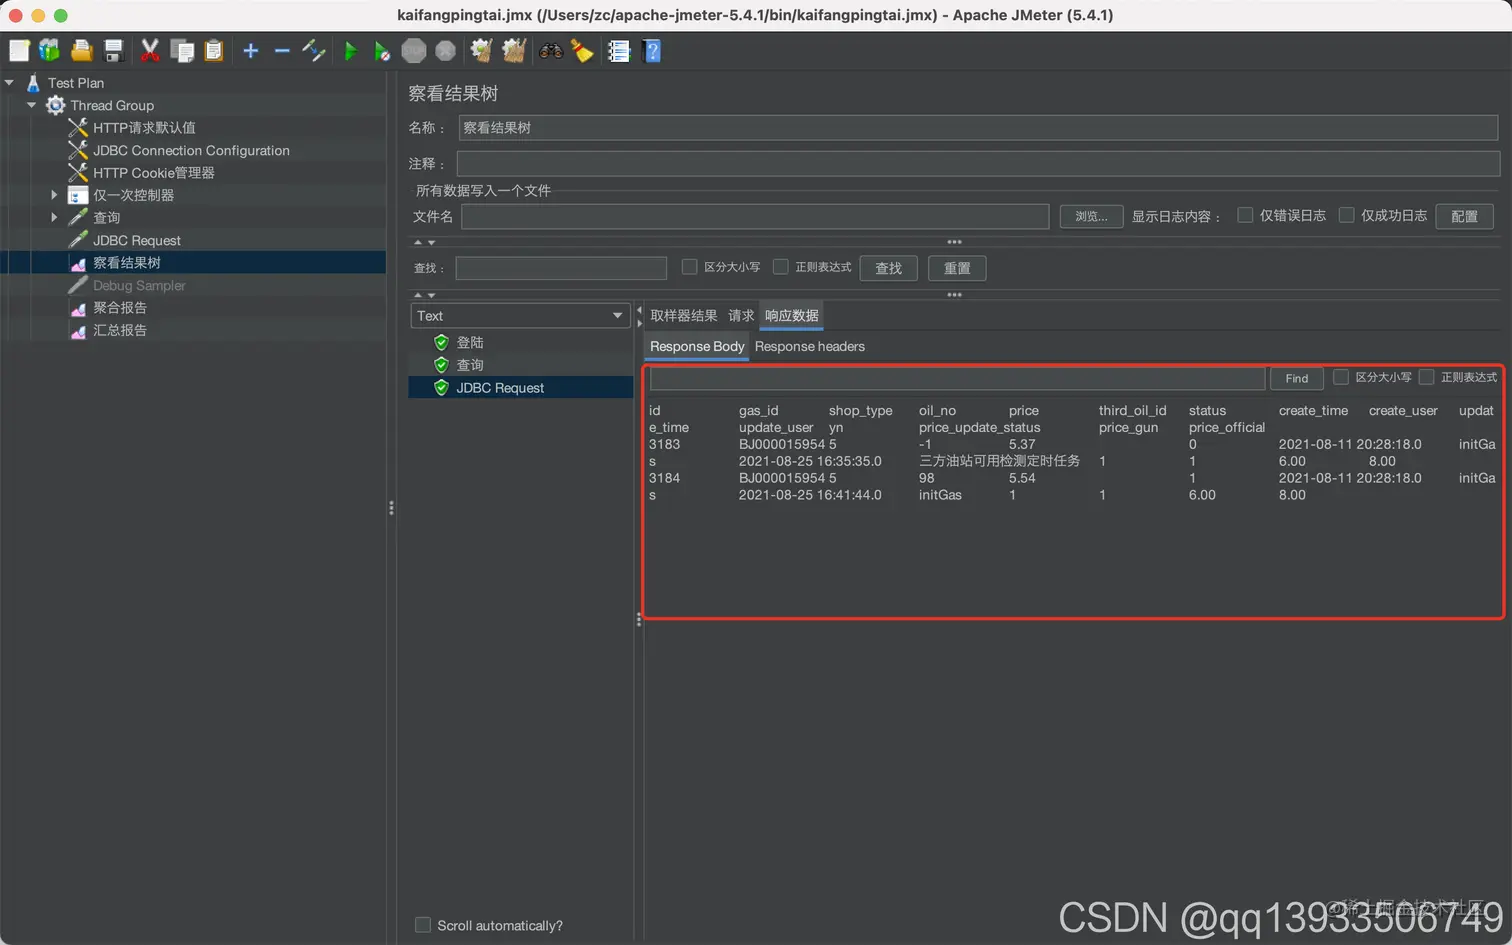1512x945 pixels.
Task: Click the 查找 search button
Action: (x=888, y=268)
